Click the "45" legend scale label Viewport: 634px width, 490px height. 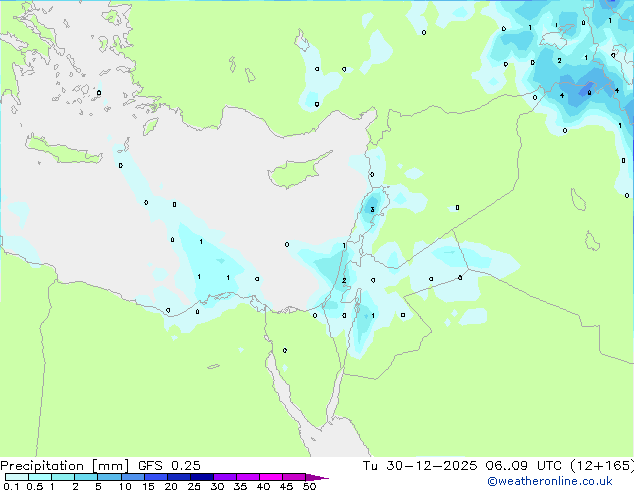coord(286,486)
